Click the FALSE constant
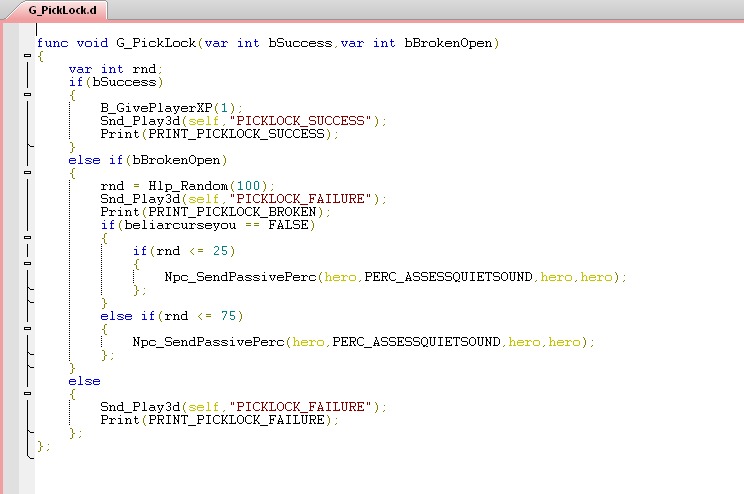Viewport: 744px width, 494px height. (288, 225)
